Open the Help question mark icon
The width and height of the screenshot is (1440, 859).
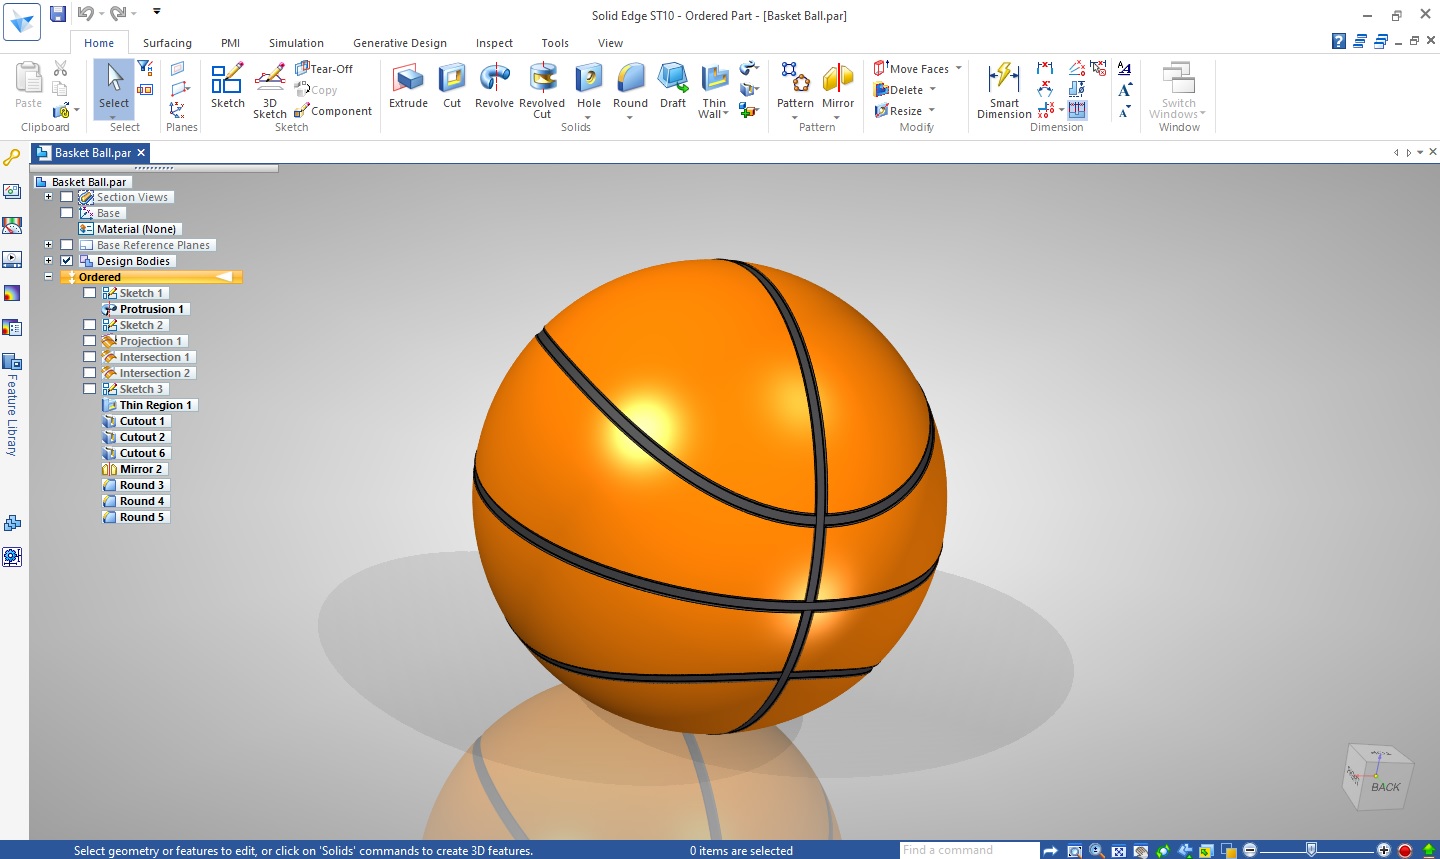[x=1339, y=41]
